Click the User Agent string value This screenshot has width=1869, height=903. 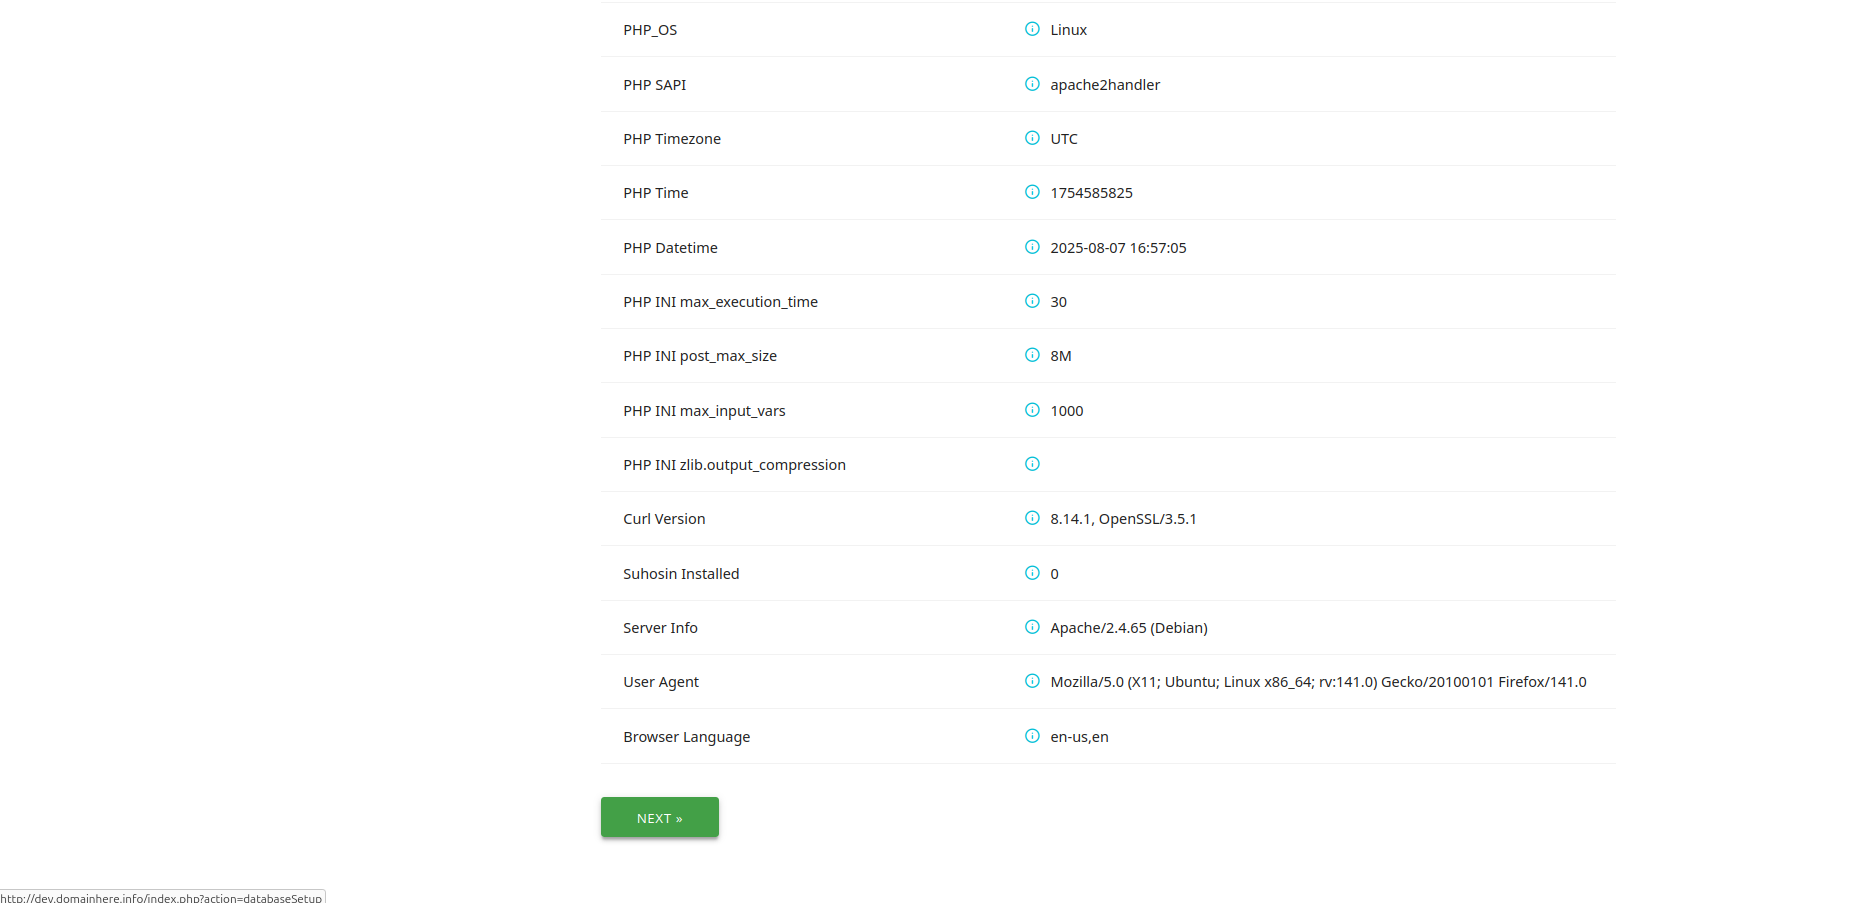[x=1318, y=682]
